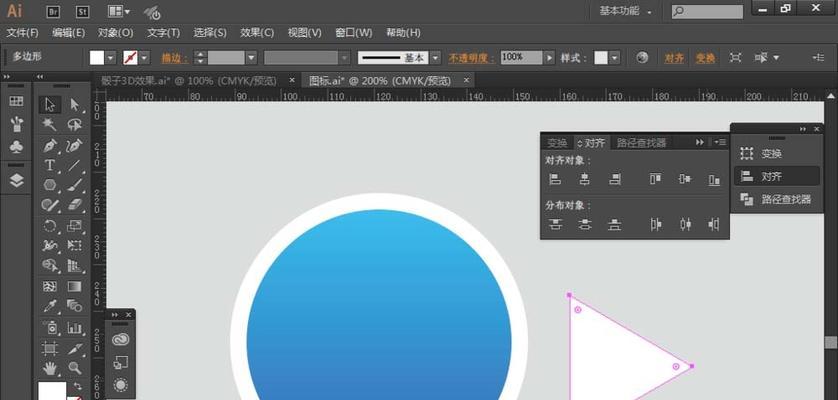Viewport: 838px width, 400px height.
Task: Click vertical align bottom in Align panel
Action: click(714, 180)
